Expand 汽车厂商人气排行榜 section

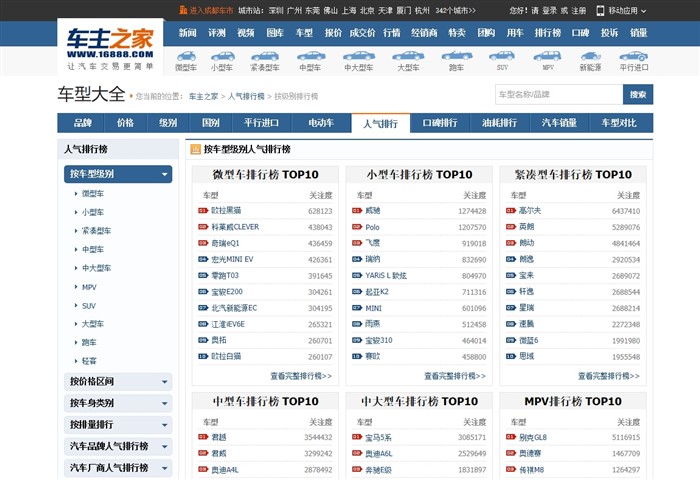pyautogui.click(x=118, y=467)
